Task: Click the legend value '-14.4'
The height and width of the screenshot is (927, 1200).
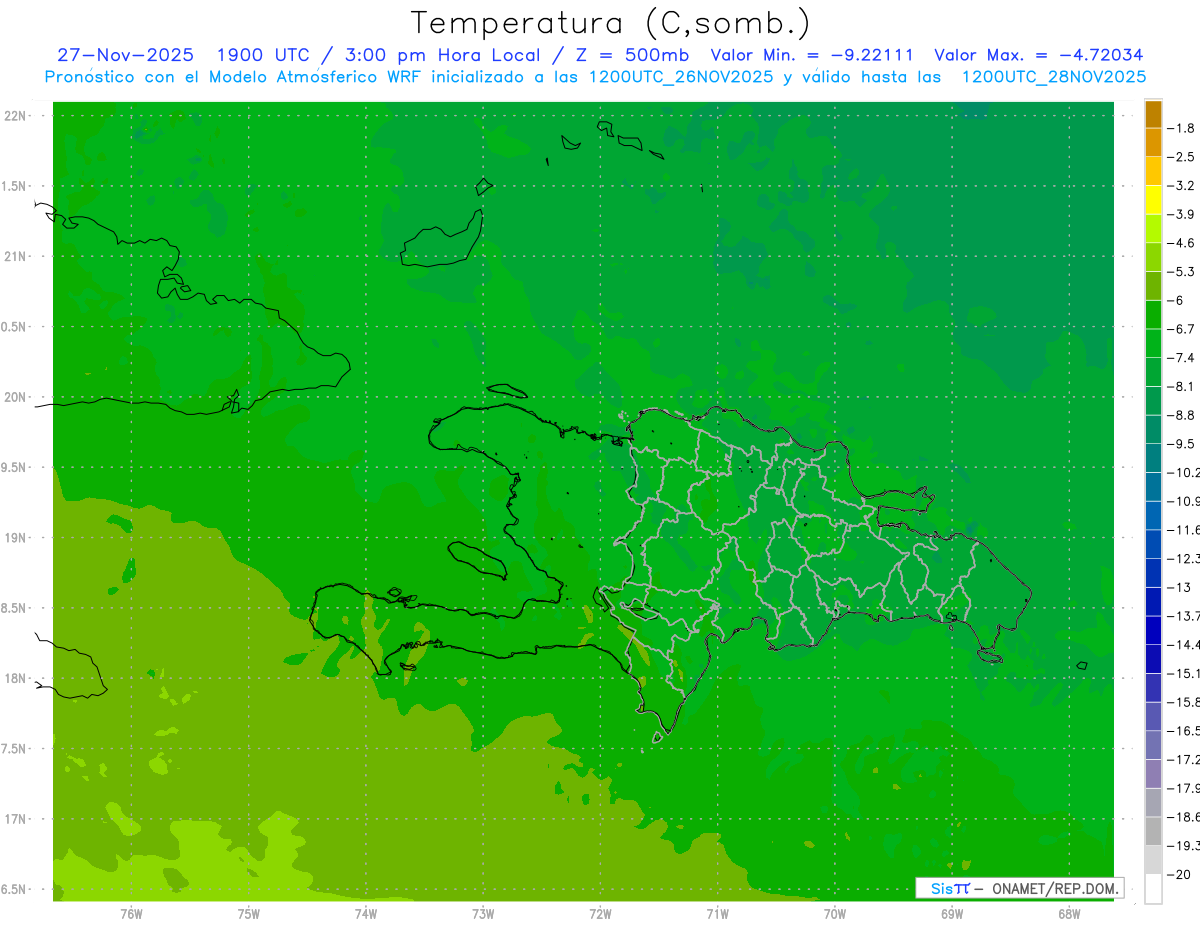Action: coord(1182,644)
